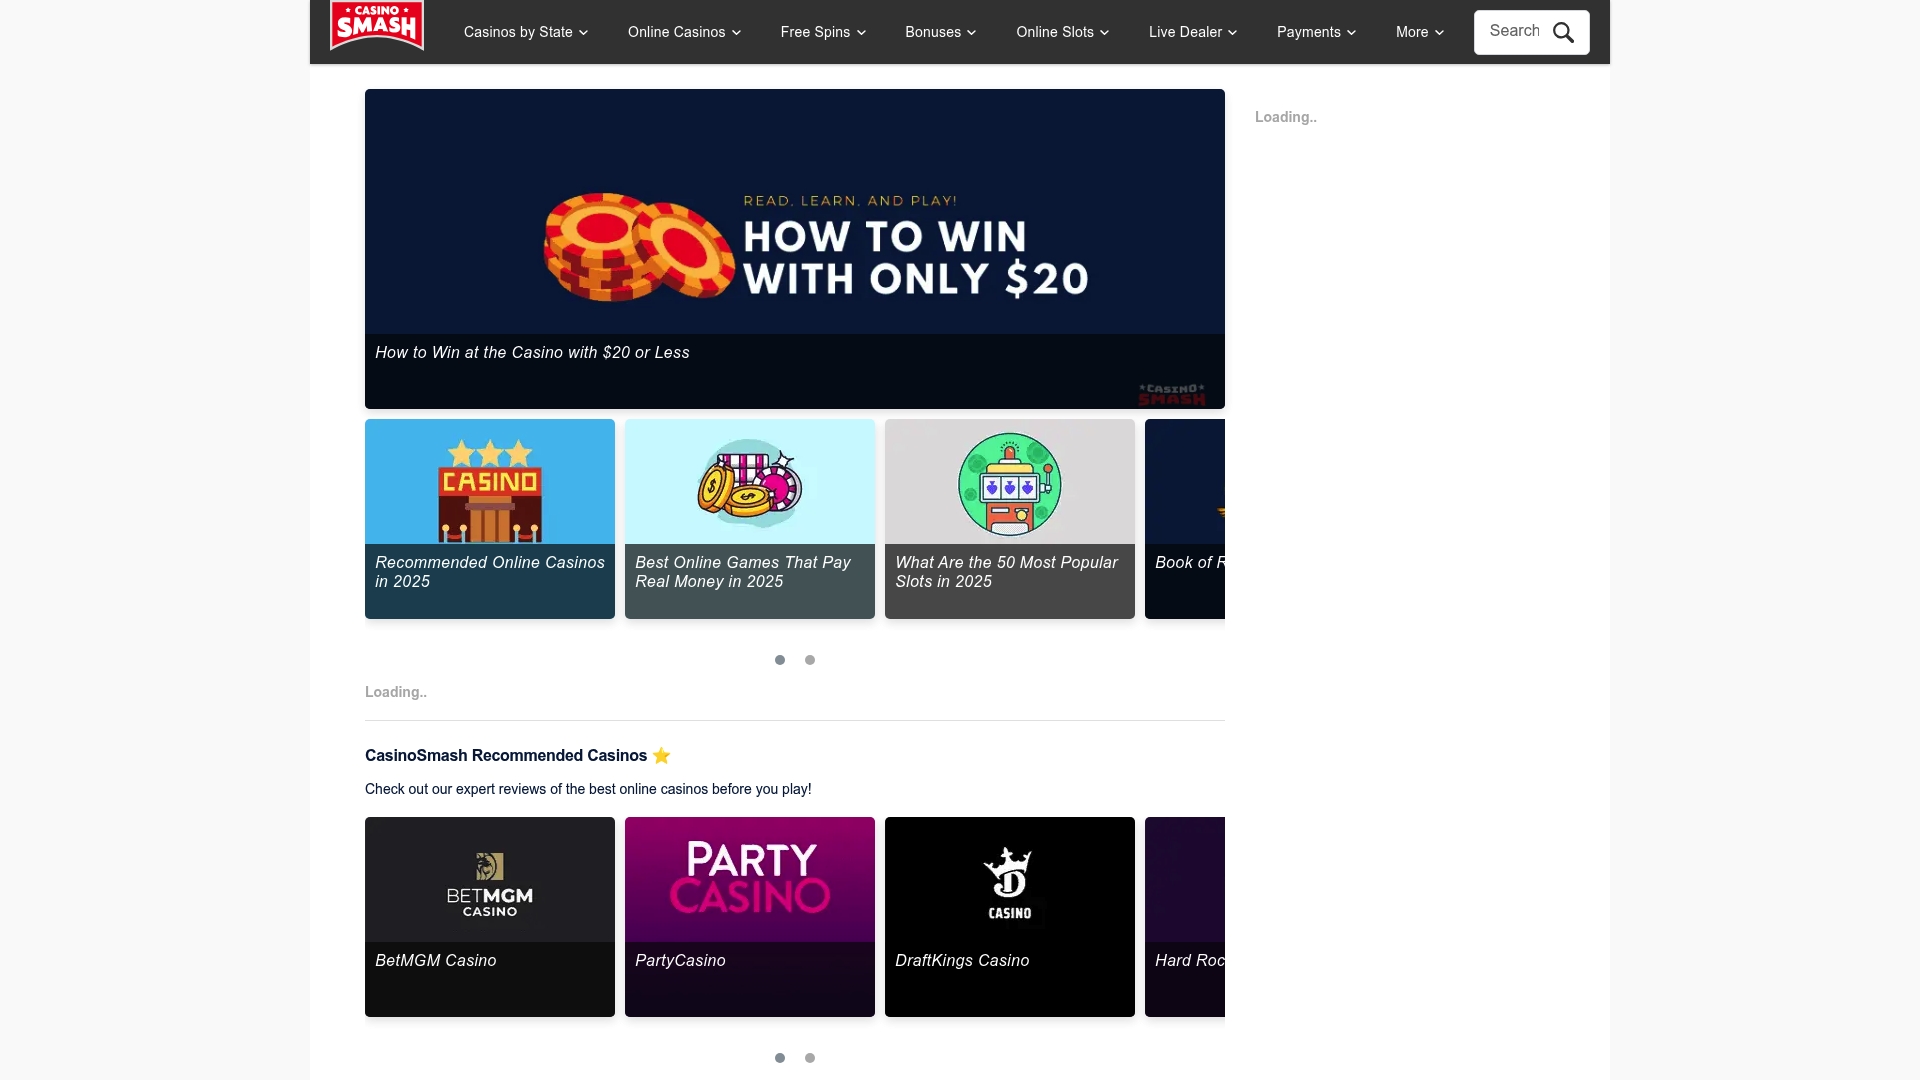Image resolution: width=1920 pixels, height=1080 pixels.
Task: Click the coins and chips card image
Action: pyautogui.click(x=750, y=482)
